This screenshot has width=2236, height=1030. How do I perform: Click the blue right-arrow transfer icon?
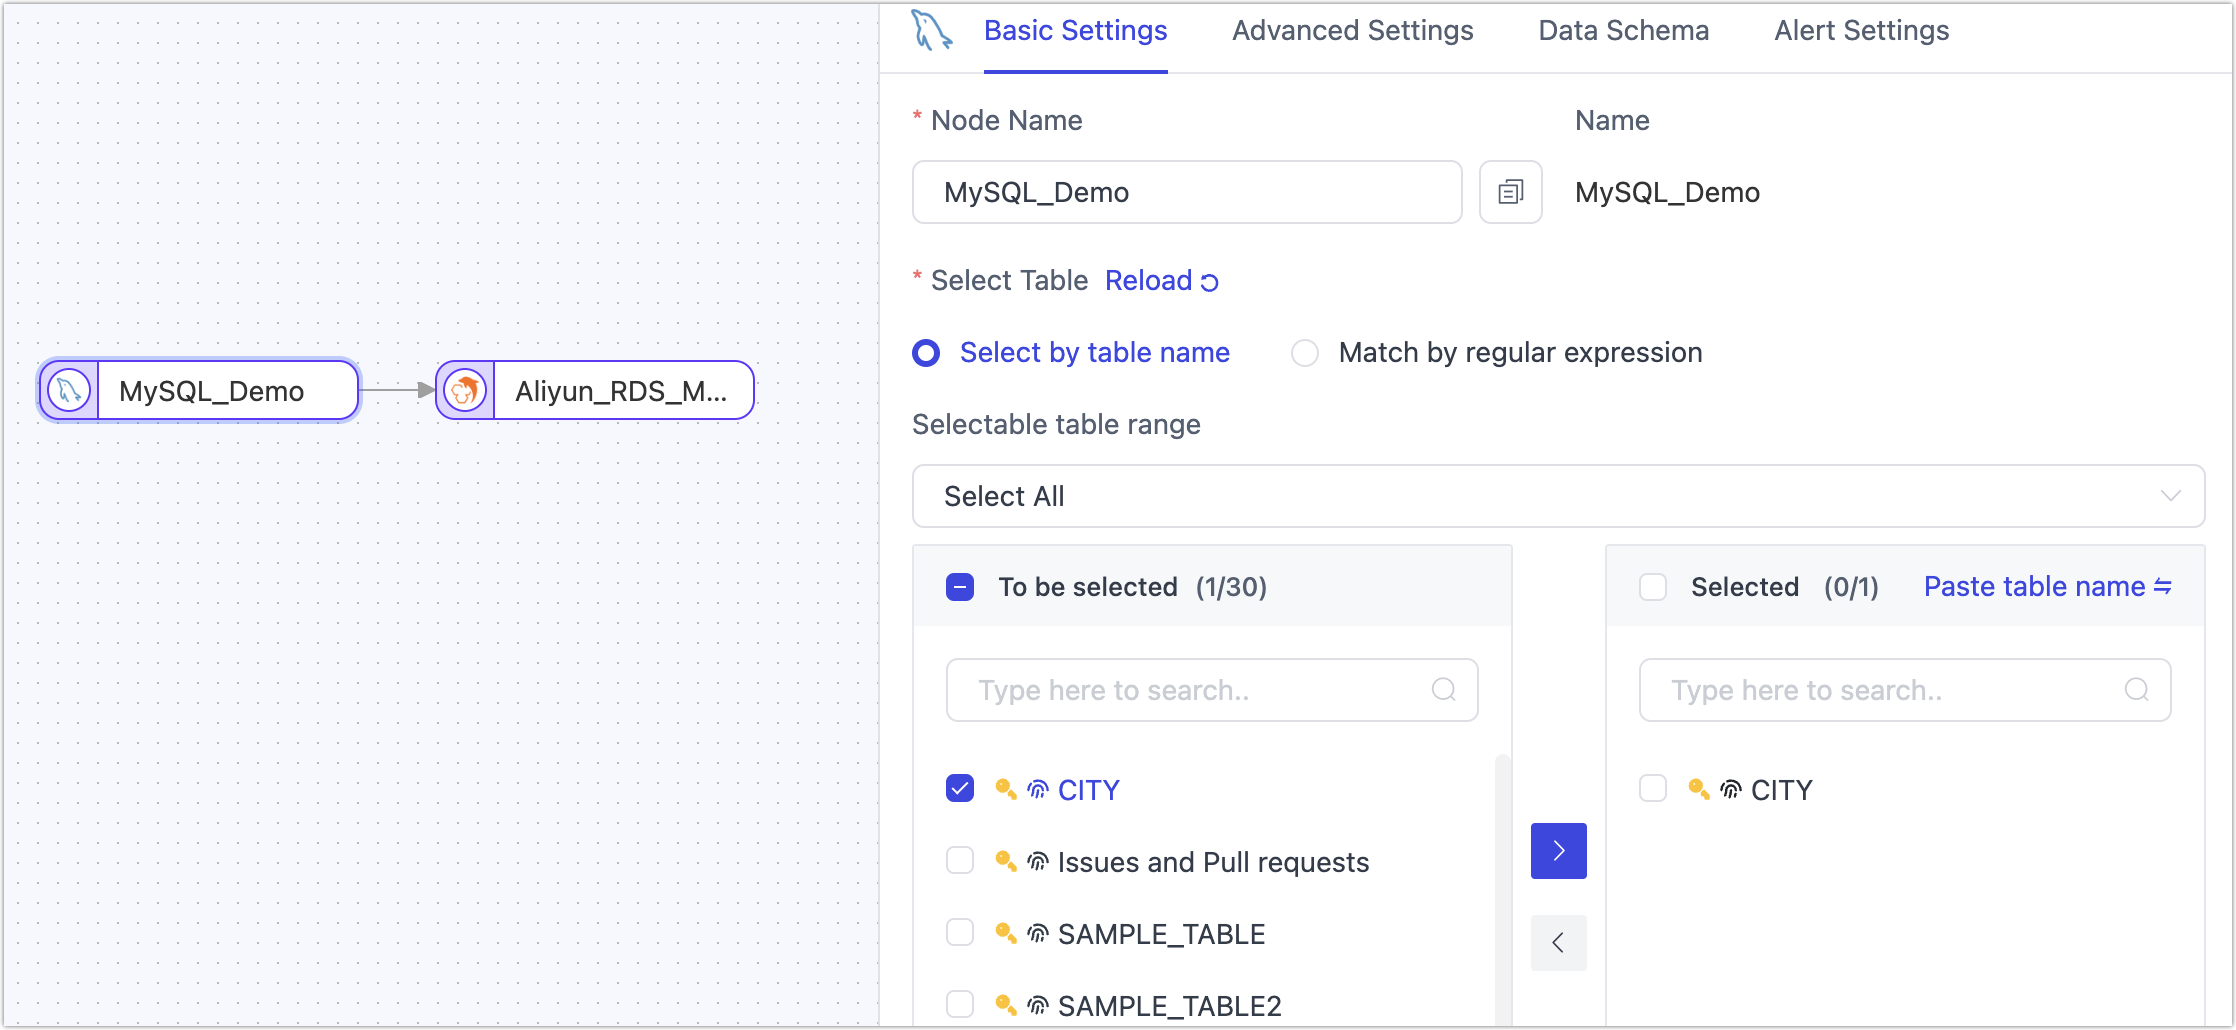1557,850
